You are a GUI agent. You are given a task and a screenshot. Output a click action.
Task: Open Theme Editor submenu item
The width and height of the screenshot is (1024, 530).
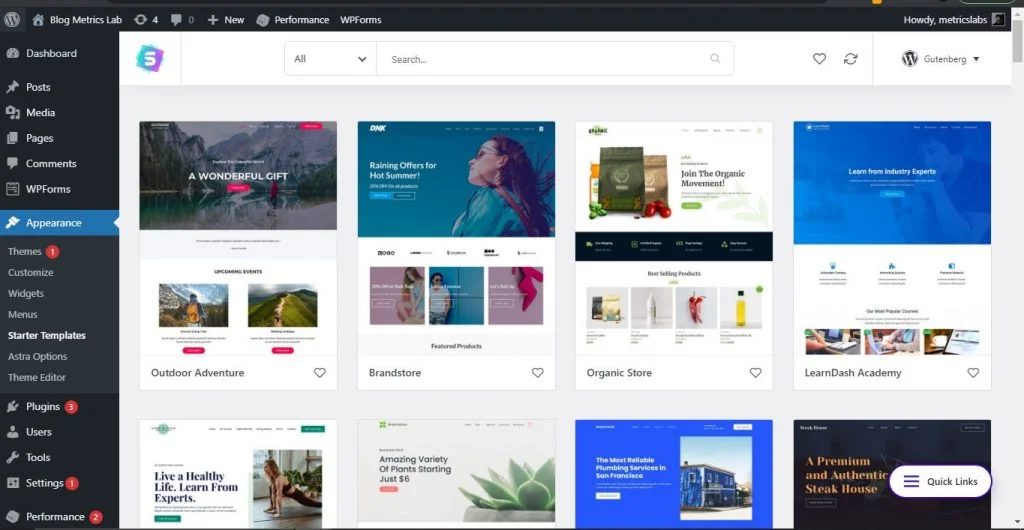37,377
